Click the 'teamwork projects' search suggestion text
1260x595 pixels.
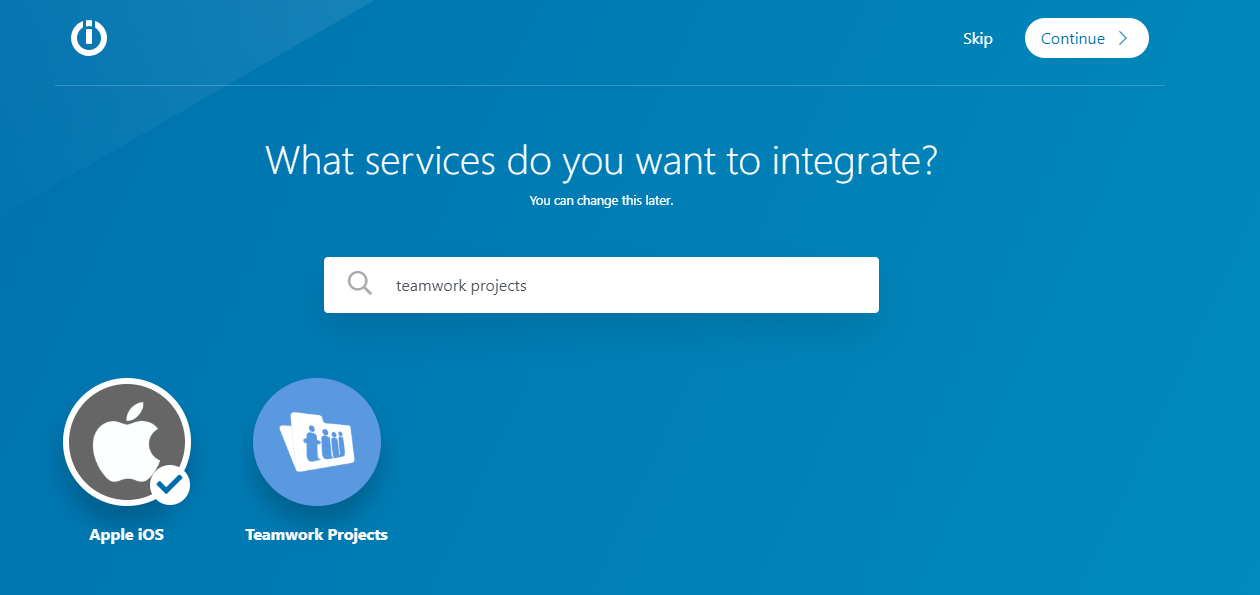click(461, 285)
